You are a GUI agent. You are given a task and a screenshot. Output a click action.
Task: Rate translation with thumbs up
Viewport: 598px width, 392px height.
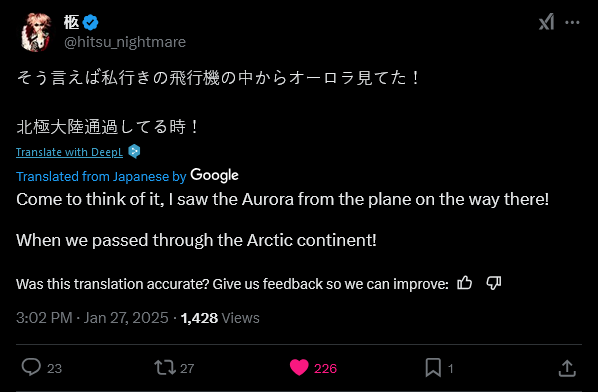(465, 283)
